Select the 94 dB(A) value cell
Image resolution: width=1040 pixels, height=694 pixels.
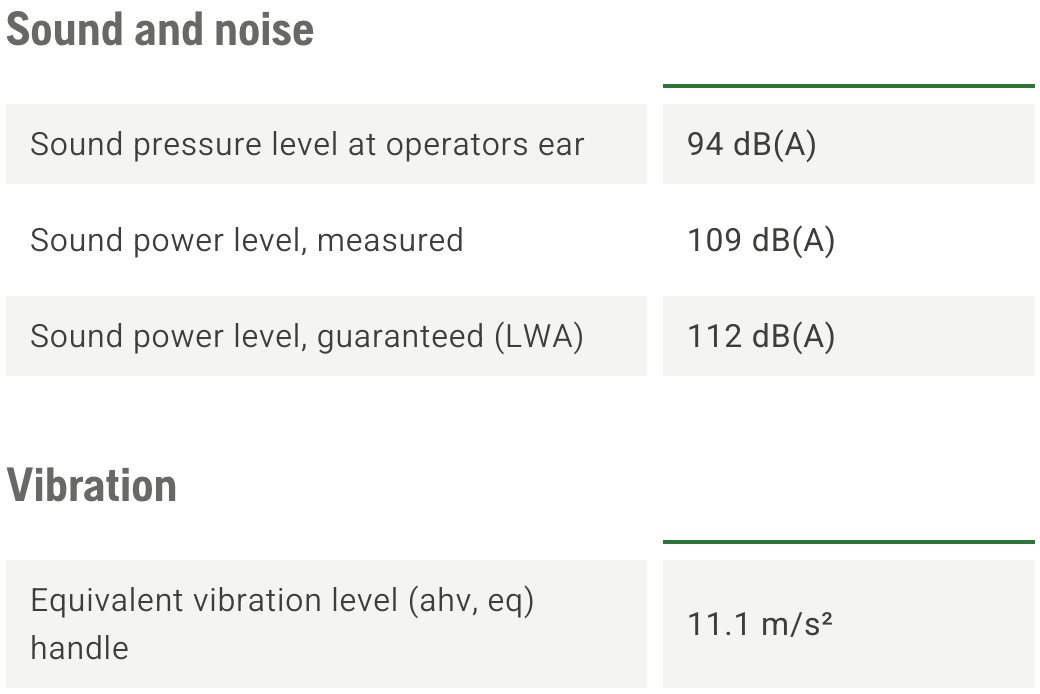(x=848, y=144)
